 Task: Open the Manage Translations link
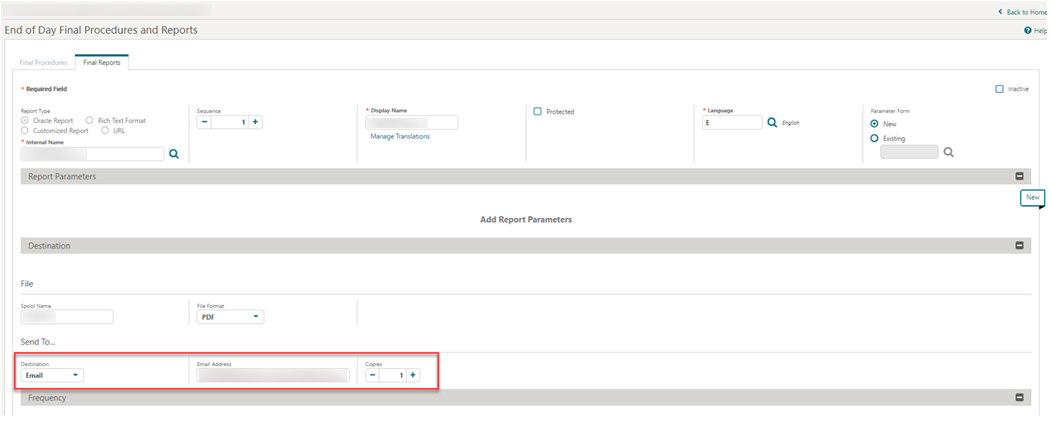click(400, 136)
